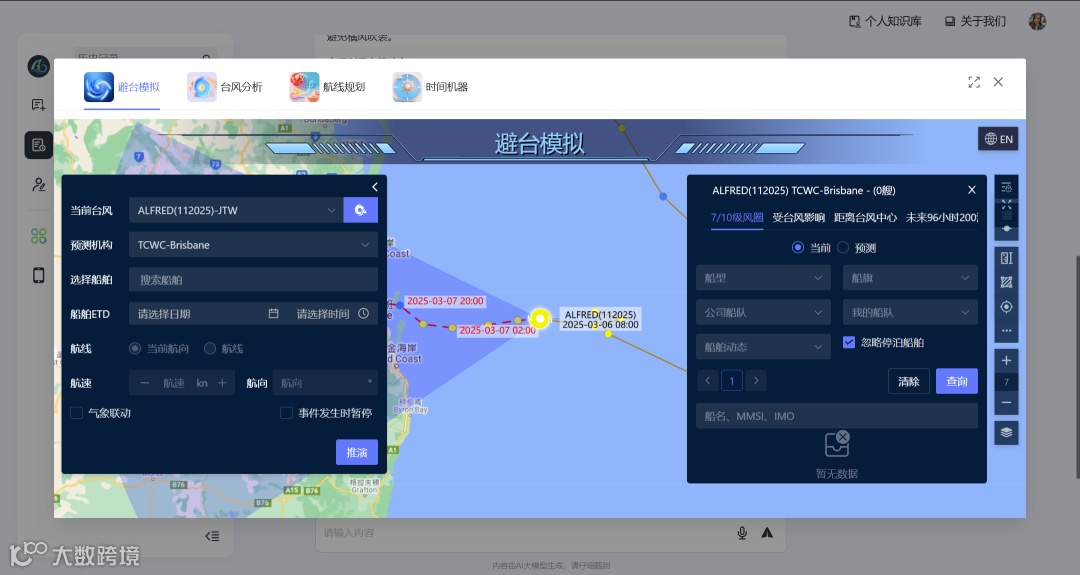Enable the 事件发生时暂停 checkbox
Screen dimensions: 1080x575
pos(286,412)
